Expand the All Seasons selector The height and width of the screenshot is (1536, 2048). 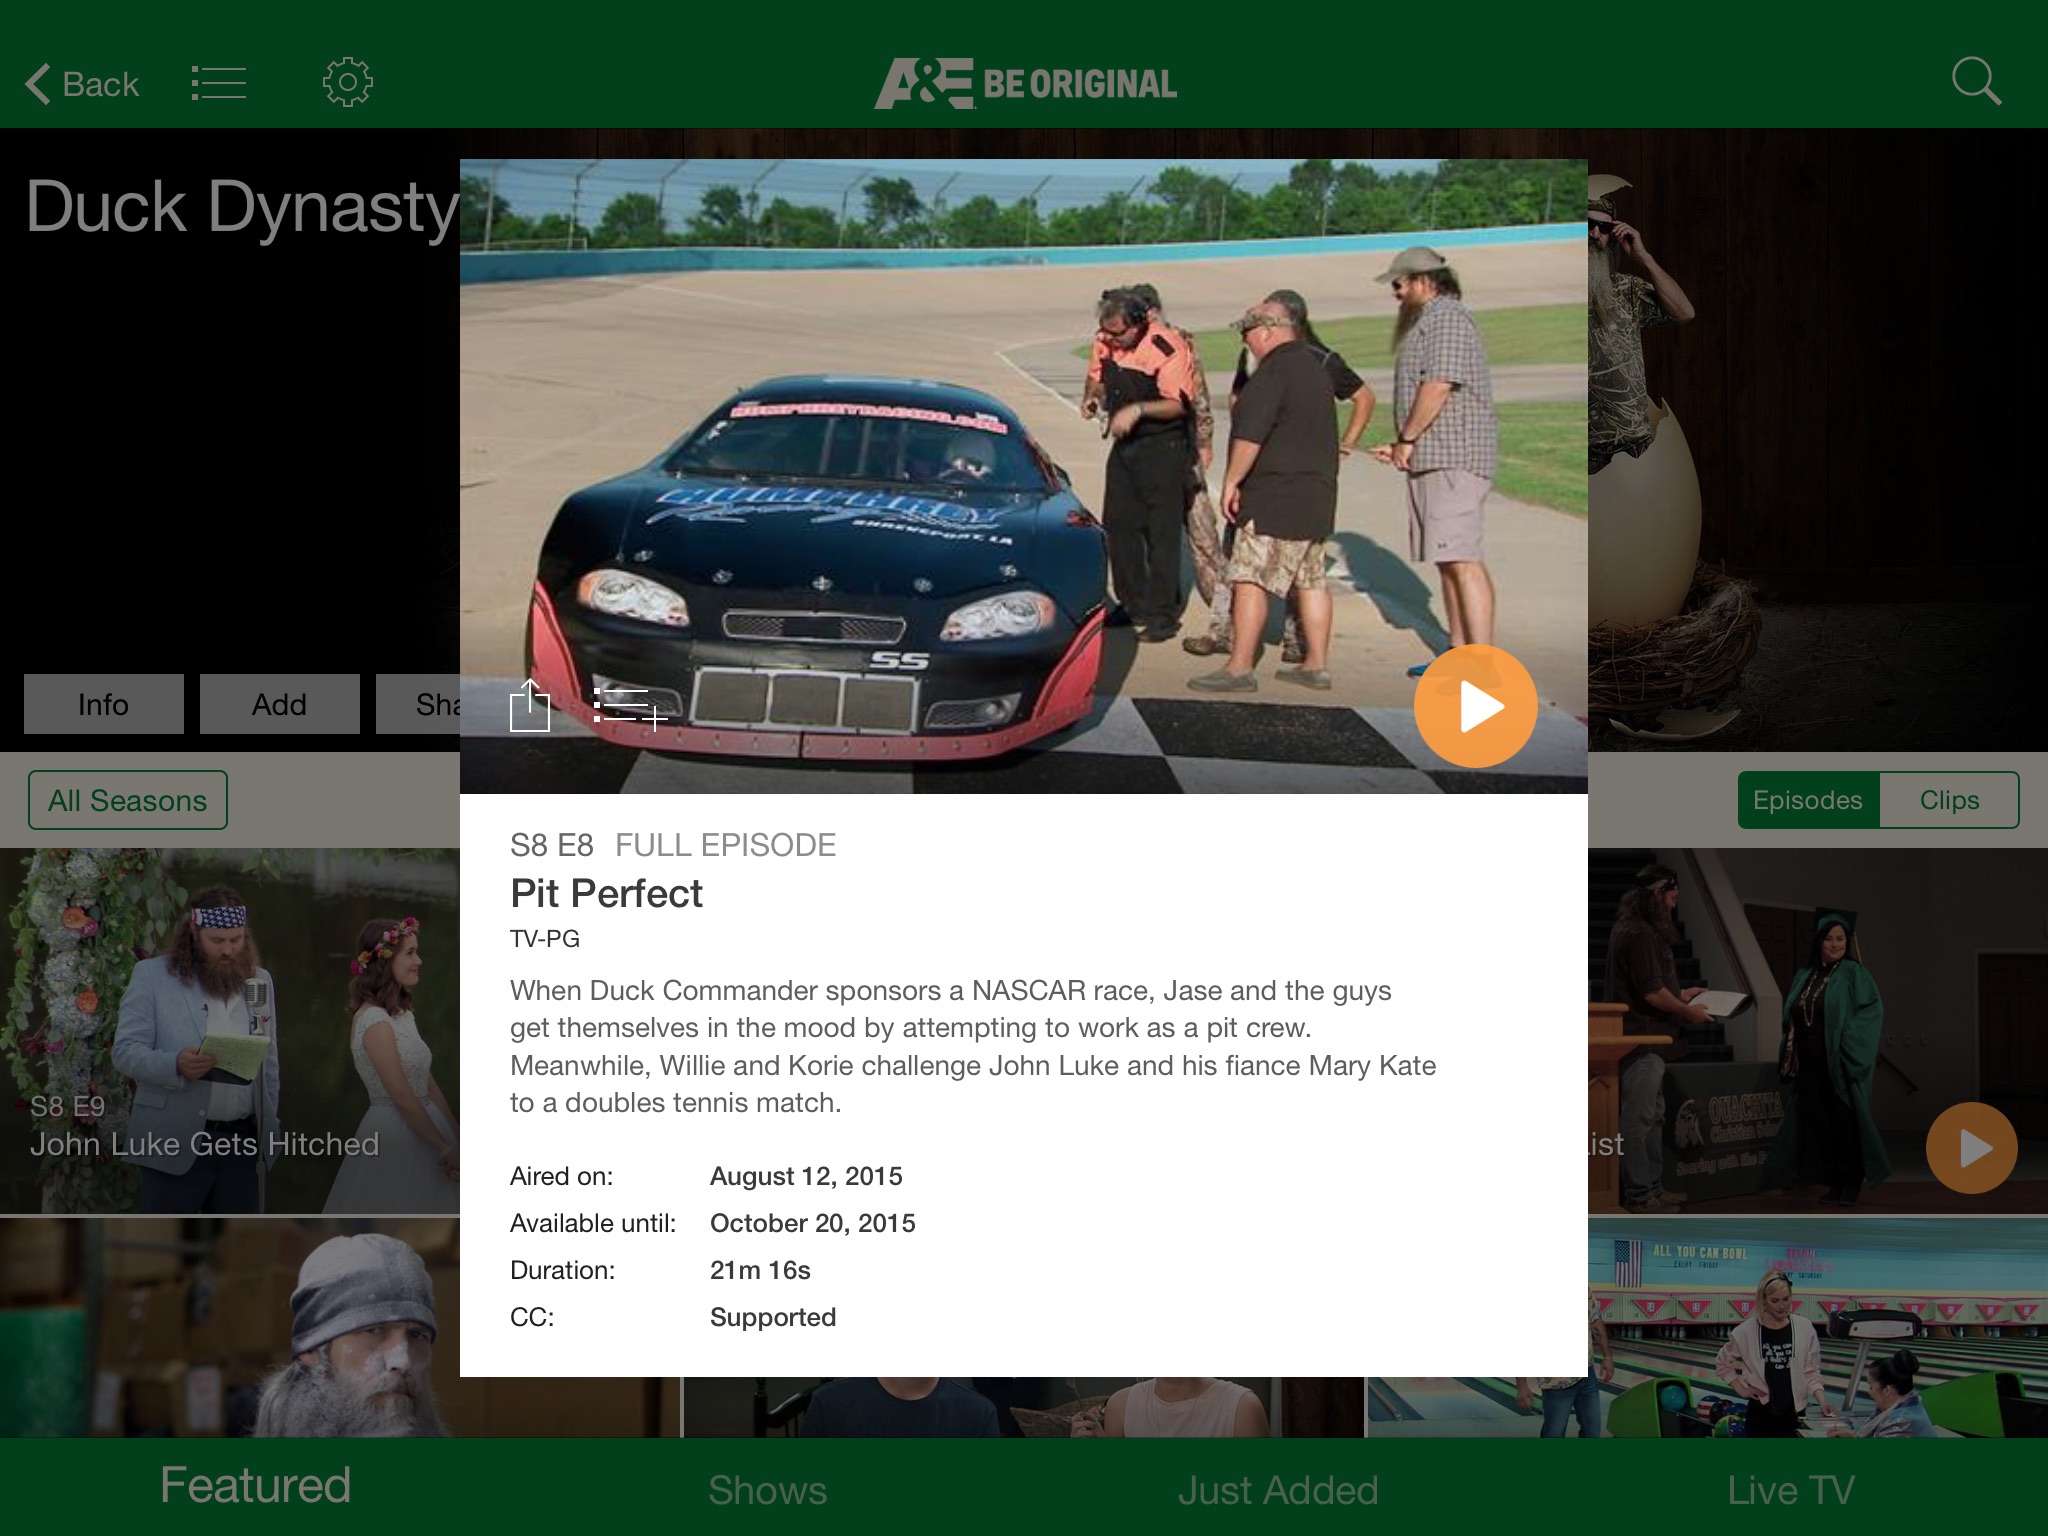pos(128,800)
